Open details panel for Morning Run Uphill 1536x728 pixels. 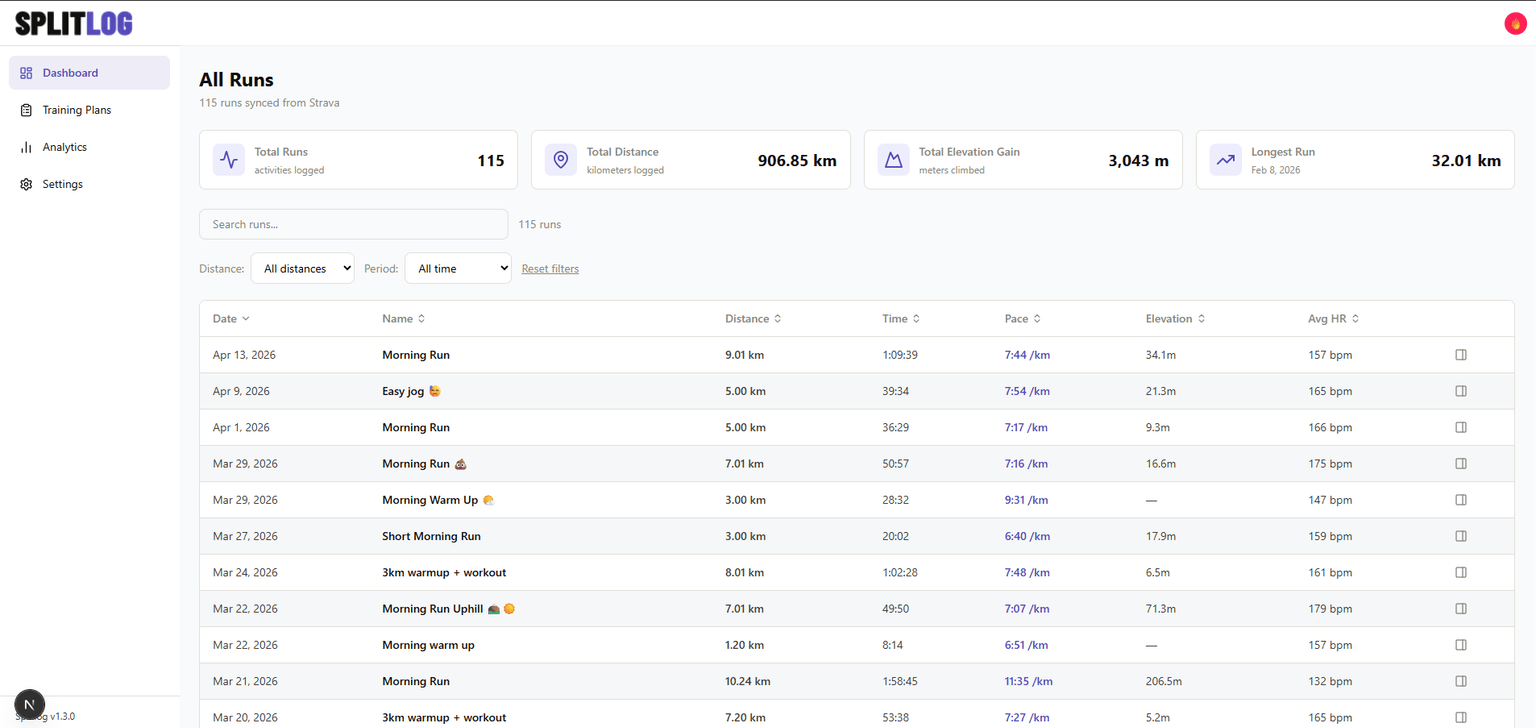[x=1461, y=608]
